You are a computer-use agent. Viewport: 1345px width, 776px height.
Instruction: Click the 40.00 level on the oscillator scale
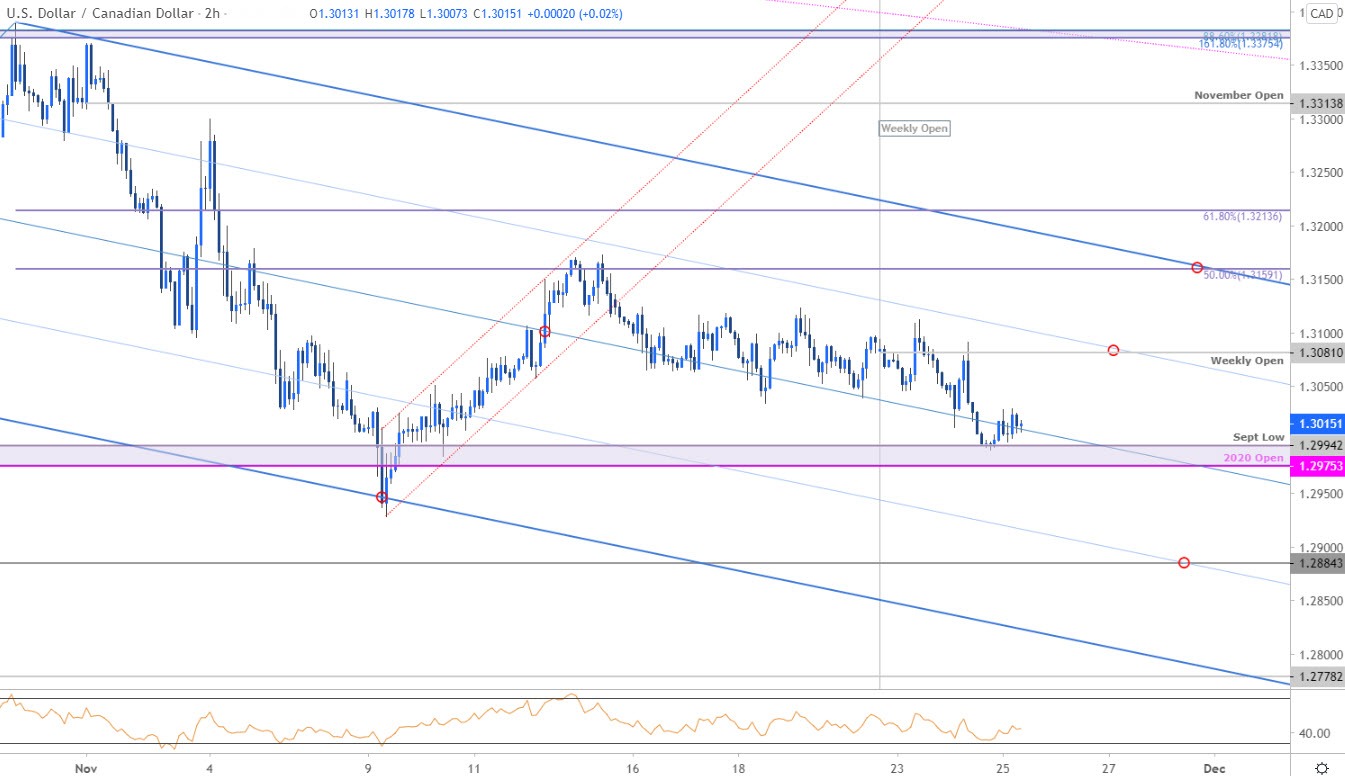[1315, 733]
